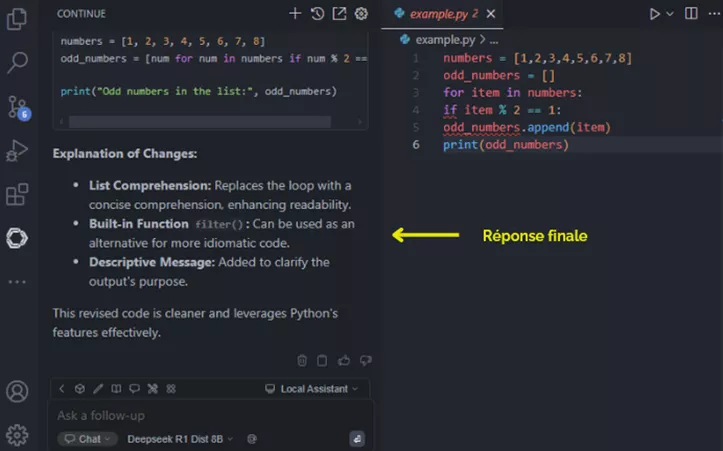The width and height of the screenshot is (723, 451).
Task: Open Continue settings gear in panel header
Action: [x=361, y=14]
